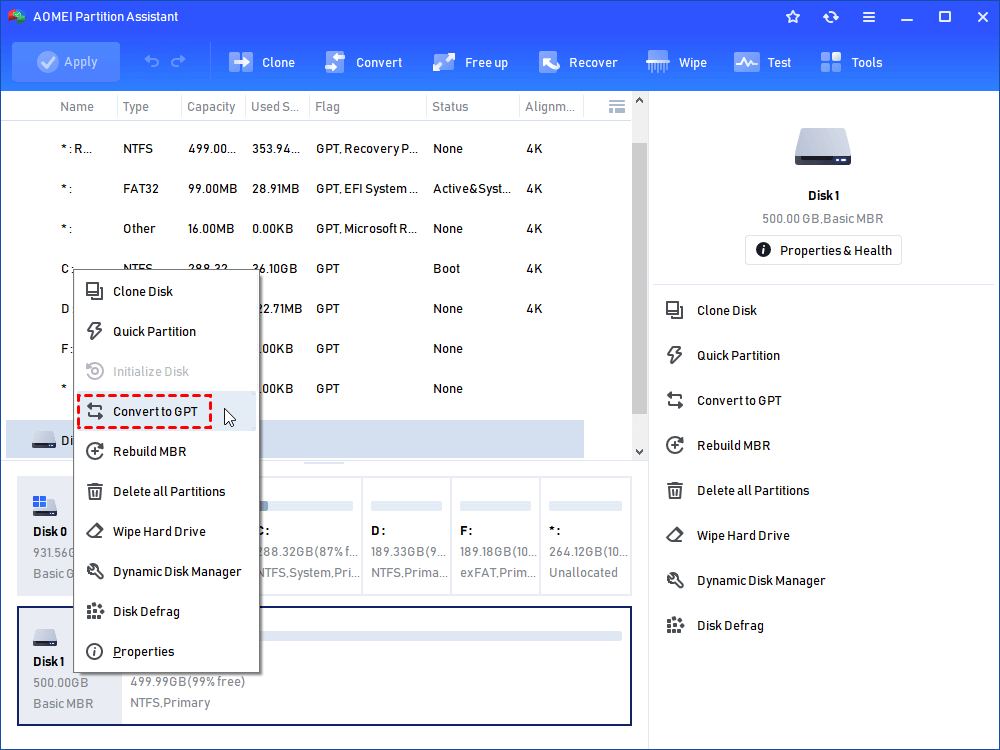1000x750 pixels.
Task: Select Clone Disk in the context menu
Action: coord(167,291)
